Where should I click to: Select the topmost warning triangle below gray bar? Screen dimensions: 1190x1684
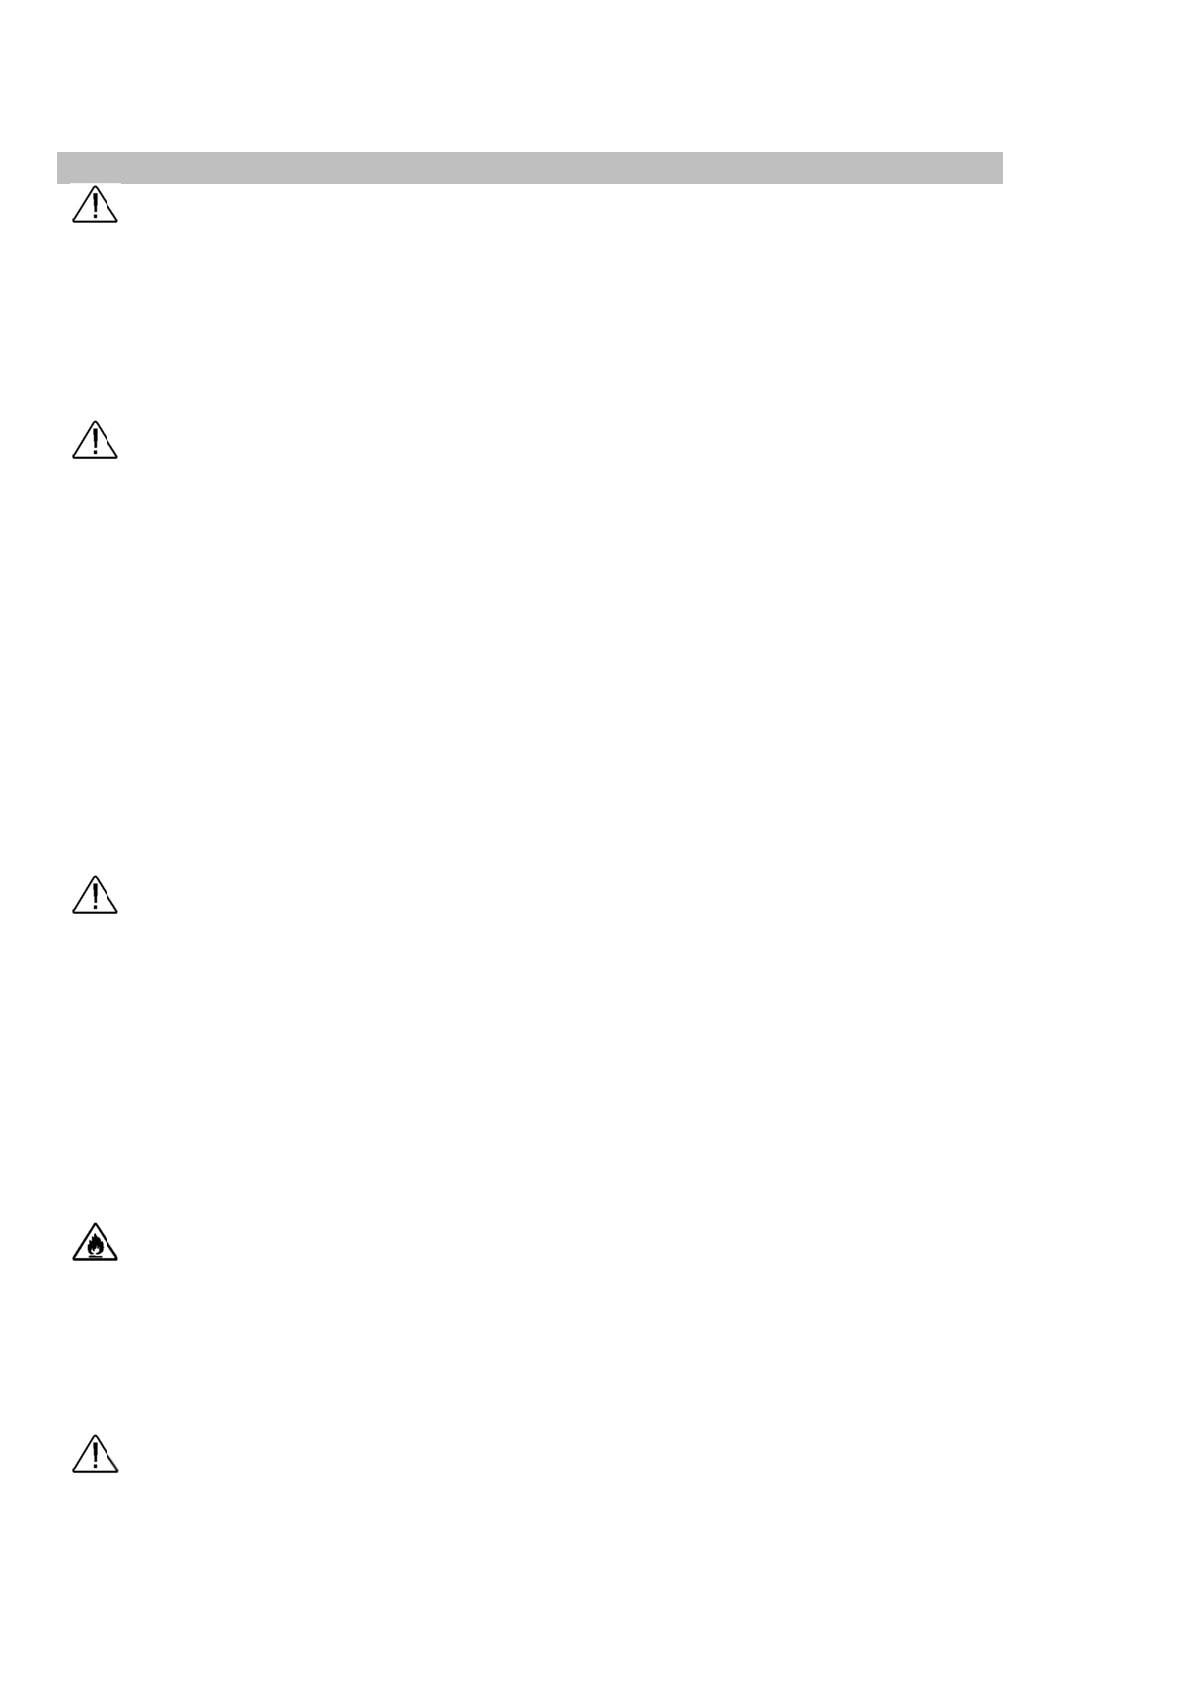95,204
